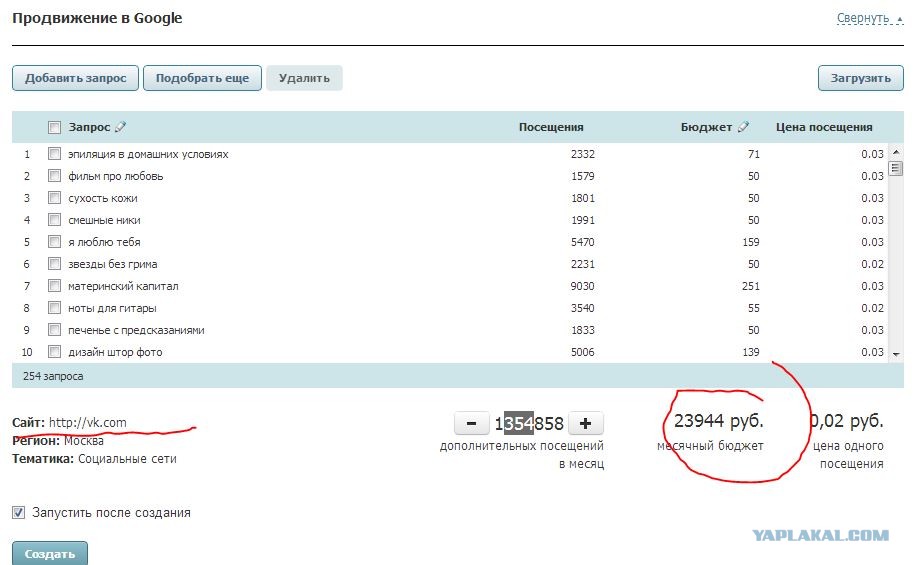Click the Подобрать еще button
The width and height of the screenshot is (915, 565).
coord(202,78)
